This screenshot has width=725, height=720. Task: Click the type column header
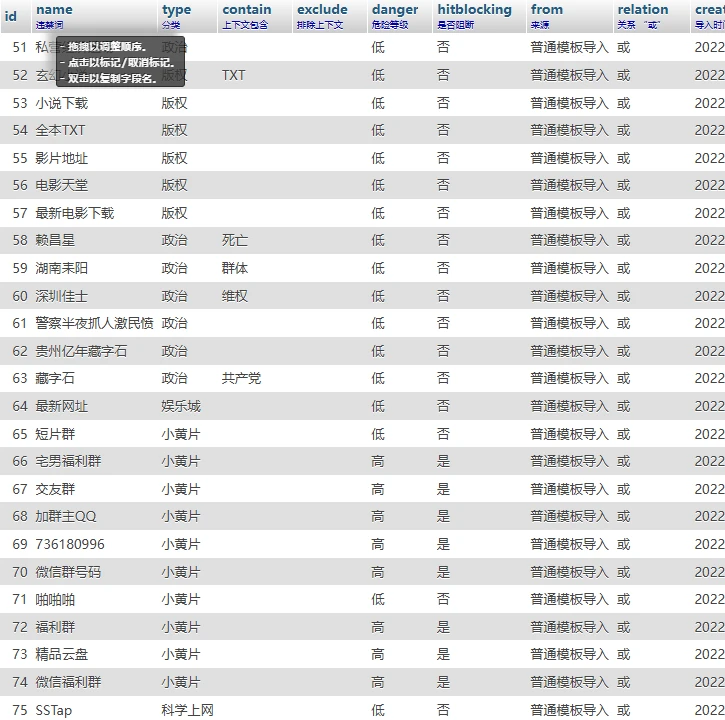click(x=176, y=10)
